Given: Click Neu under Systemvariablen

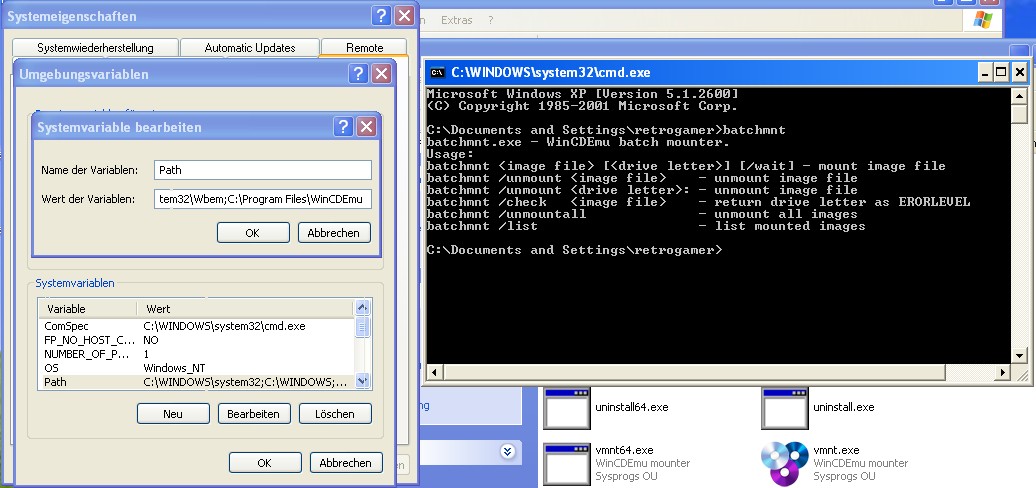Looking at the screenshot, I should point(173,414).
